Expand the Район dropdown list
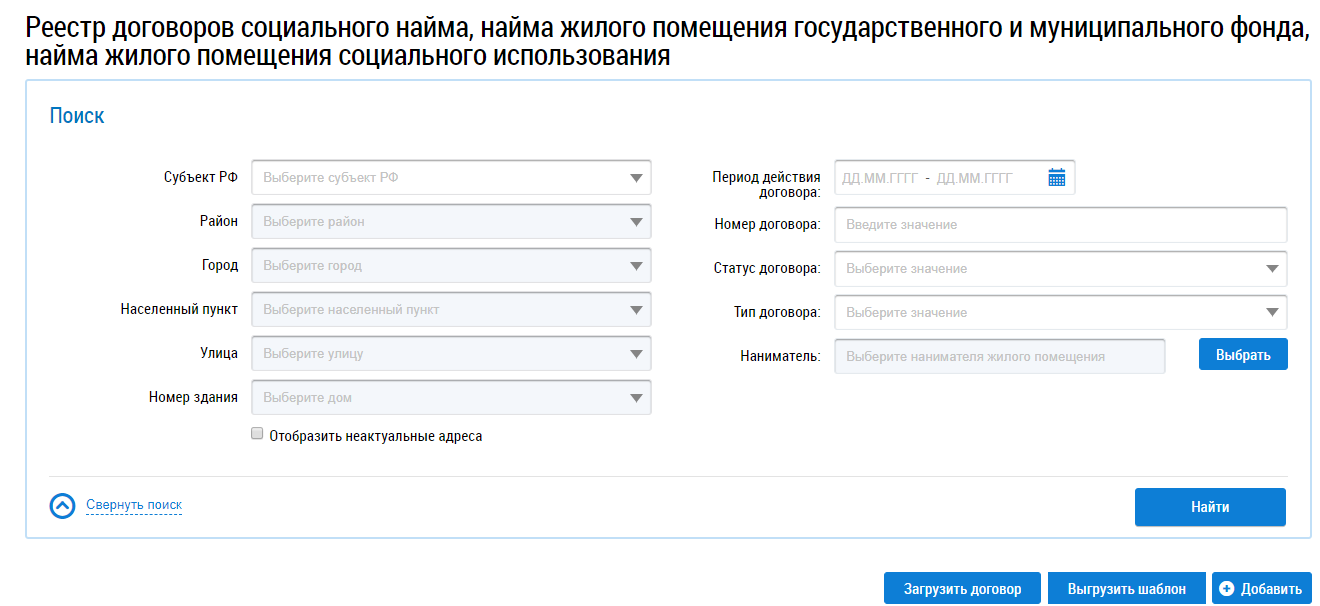The height and width of the screenshot is (606, 1320). click(451, 222)
